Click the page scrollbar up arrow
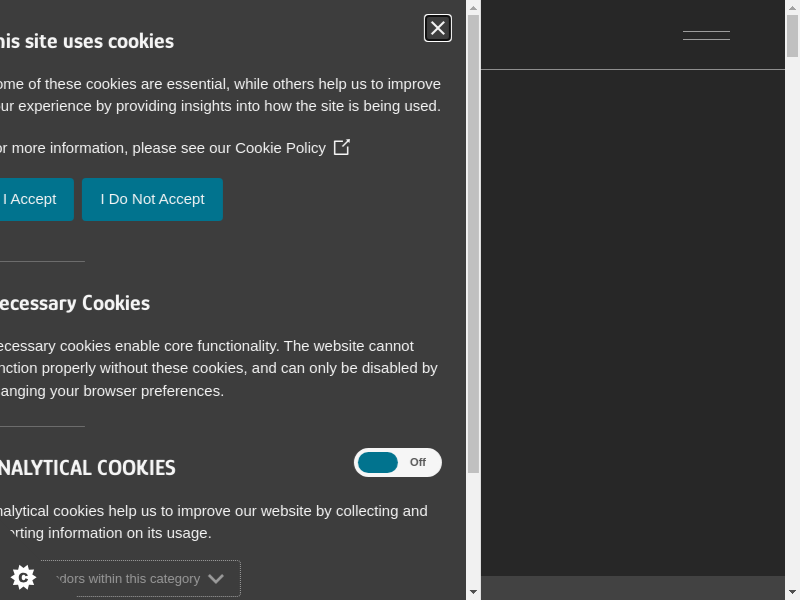Screen dimensions: 800x600 click(x=792, y=7)
